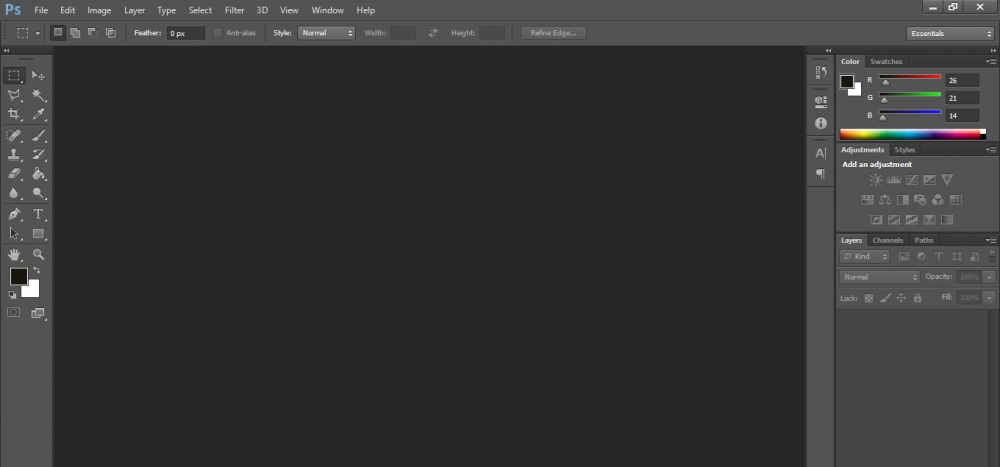Image resolution: width=1000 pixels, height=467 pixels.
Task: Select the Dodge tool
Action: [x=38, y=193]
